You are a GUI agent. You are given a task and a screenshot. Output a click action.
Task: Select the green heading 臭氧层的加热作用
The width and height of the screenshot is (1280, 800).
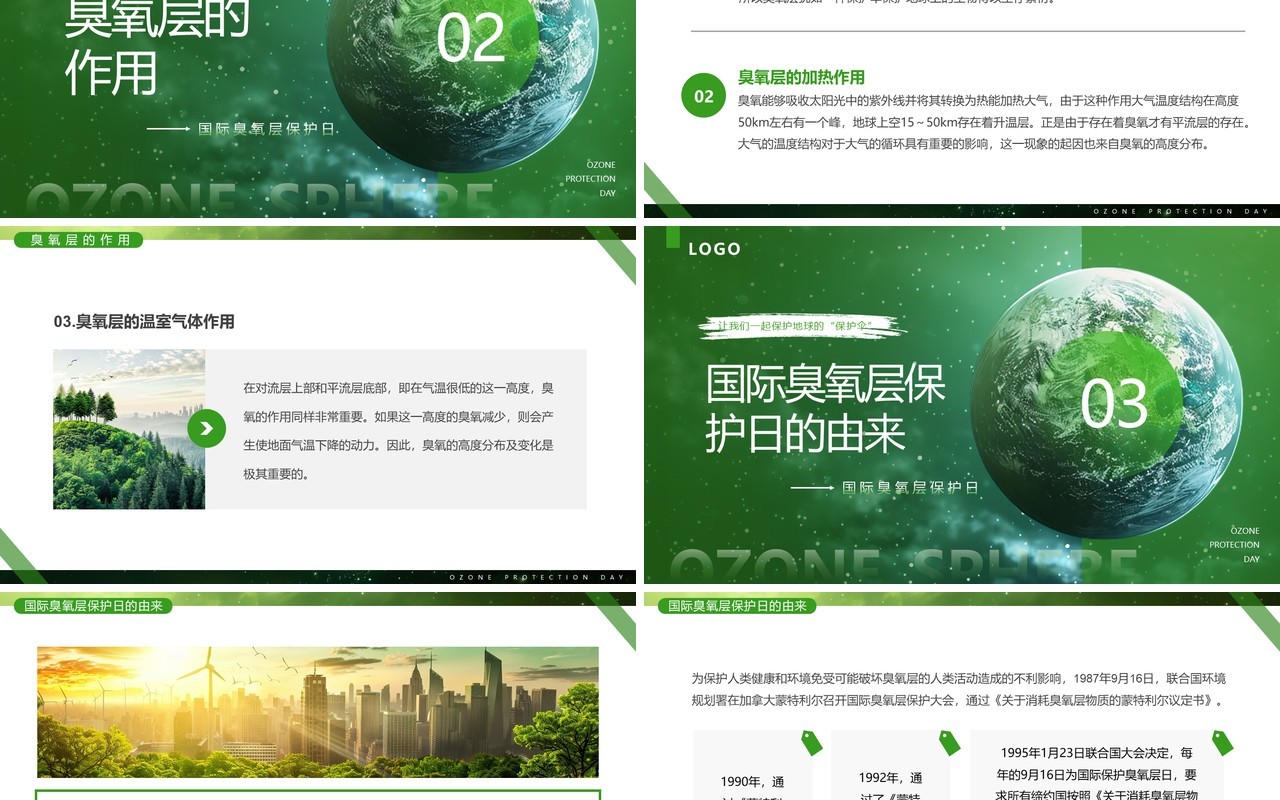pos(801,77)
